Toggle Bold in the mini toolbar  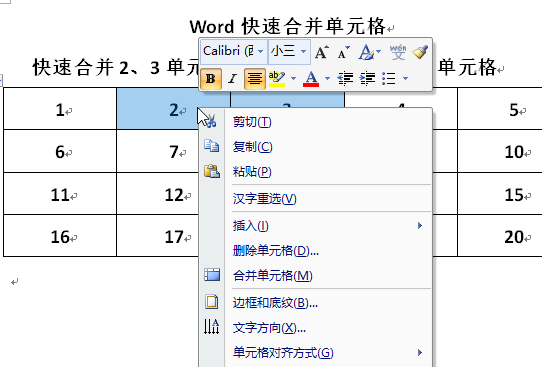[211, 79]
